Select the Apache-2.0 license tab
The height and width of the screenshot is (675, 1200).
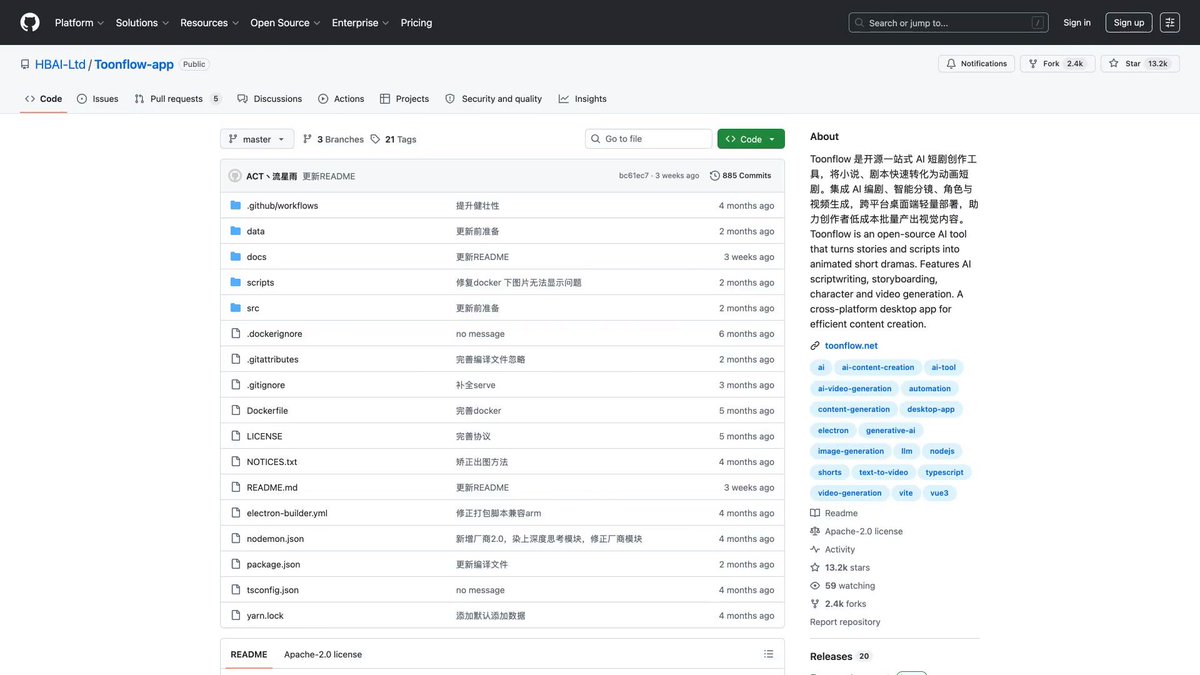pyautogui.click(x=323, y=654)
